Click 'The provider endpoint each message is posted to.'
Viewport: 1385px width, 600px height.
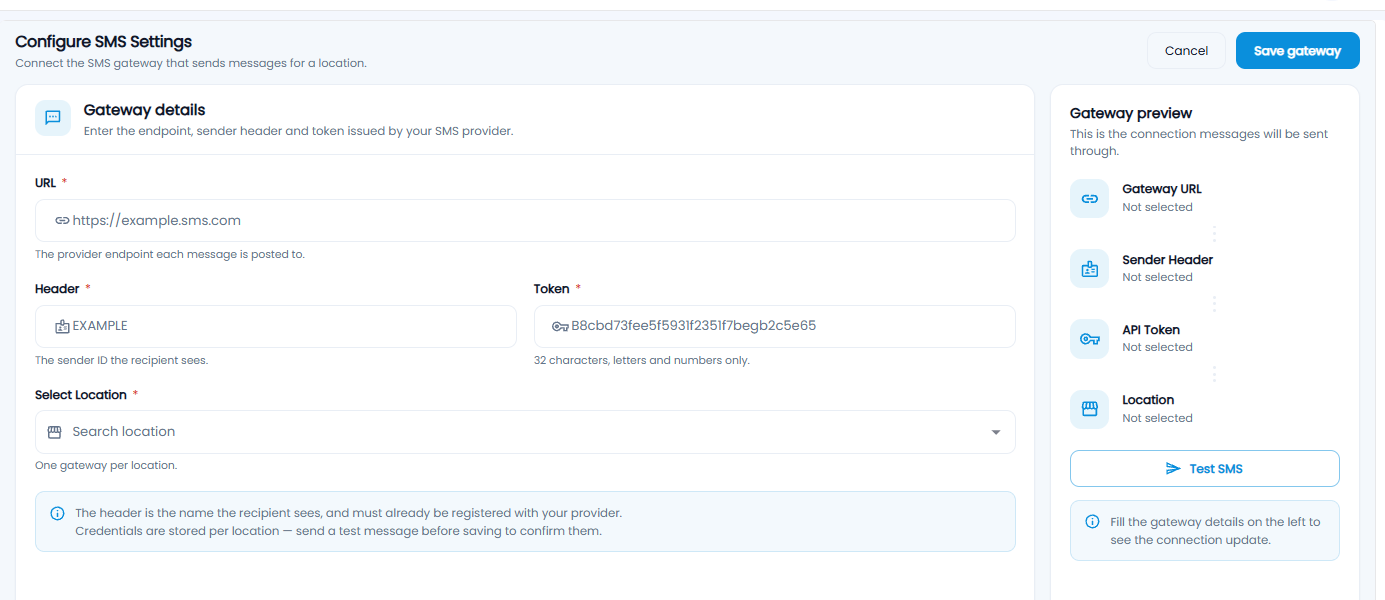170,254
